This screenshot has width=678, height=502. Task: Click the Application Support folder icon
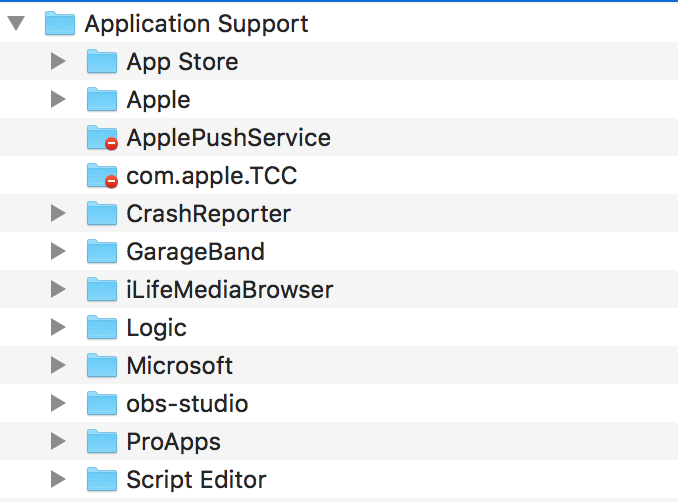pos(60,23)
